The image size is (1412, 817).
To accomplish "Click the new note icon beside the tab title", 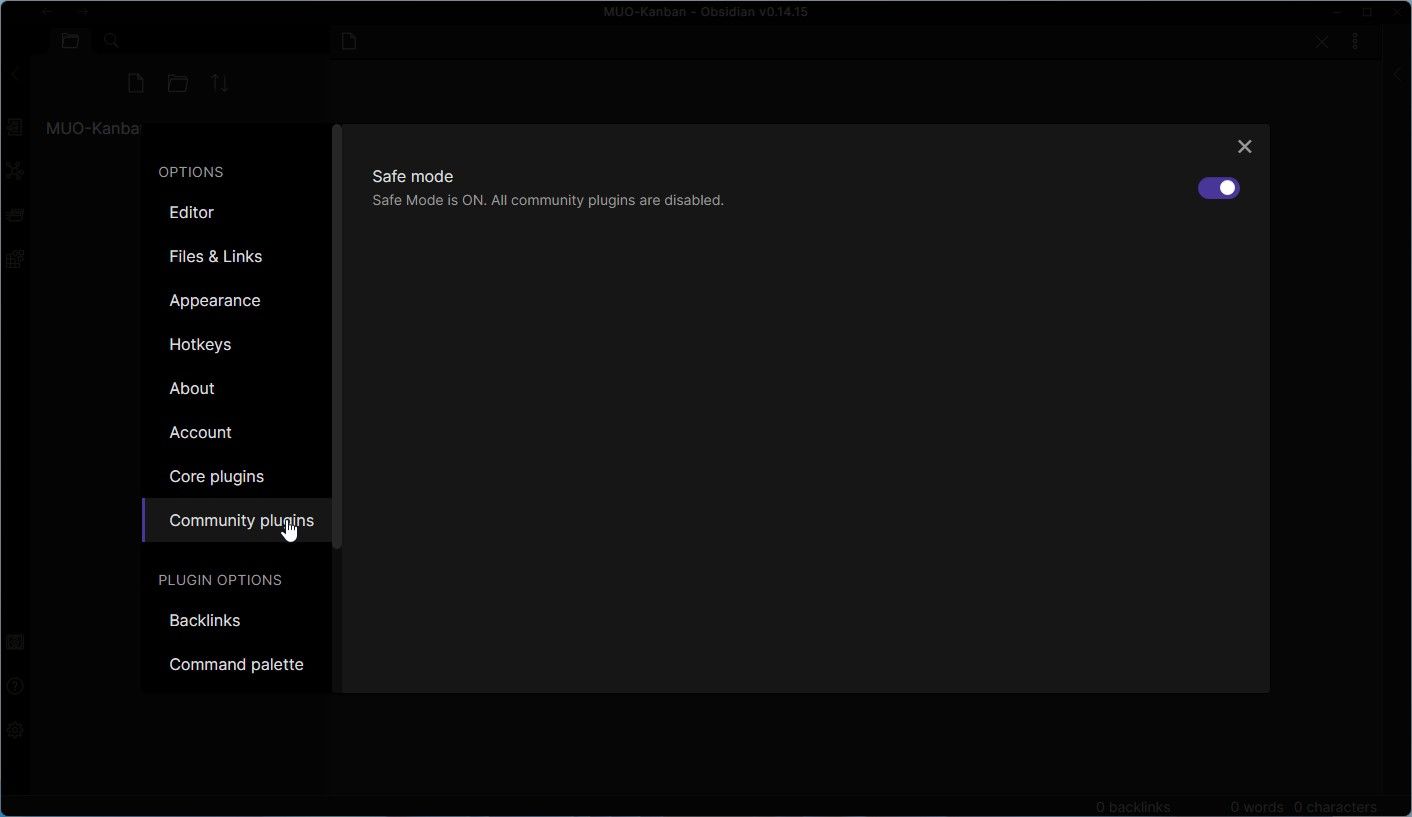I will click(x=347, y=41).
